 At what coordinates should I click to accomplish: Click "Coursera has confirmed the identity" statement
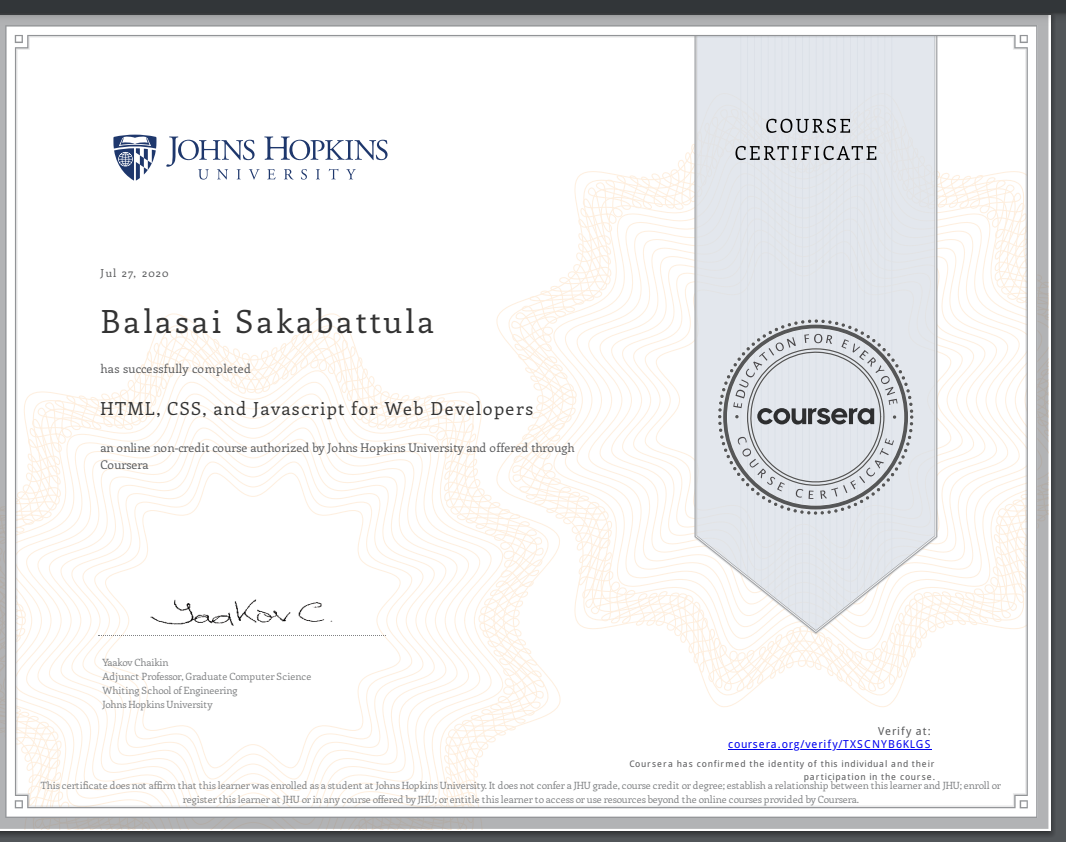click(x=782, y=770)
